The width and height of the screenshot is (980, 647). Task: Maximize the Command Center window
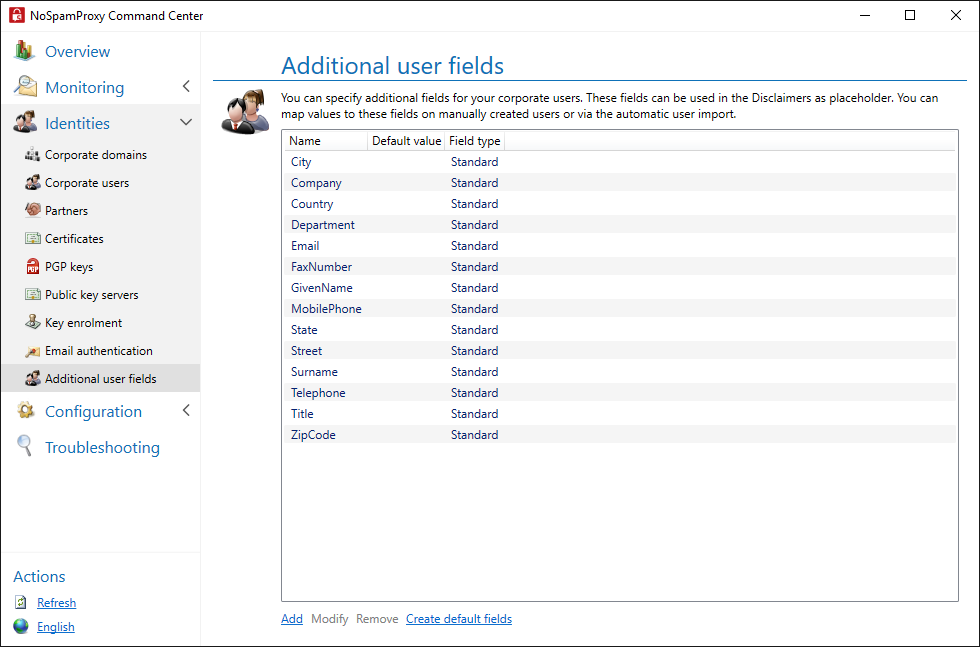coord(910,15)
